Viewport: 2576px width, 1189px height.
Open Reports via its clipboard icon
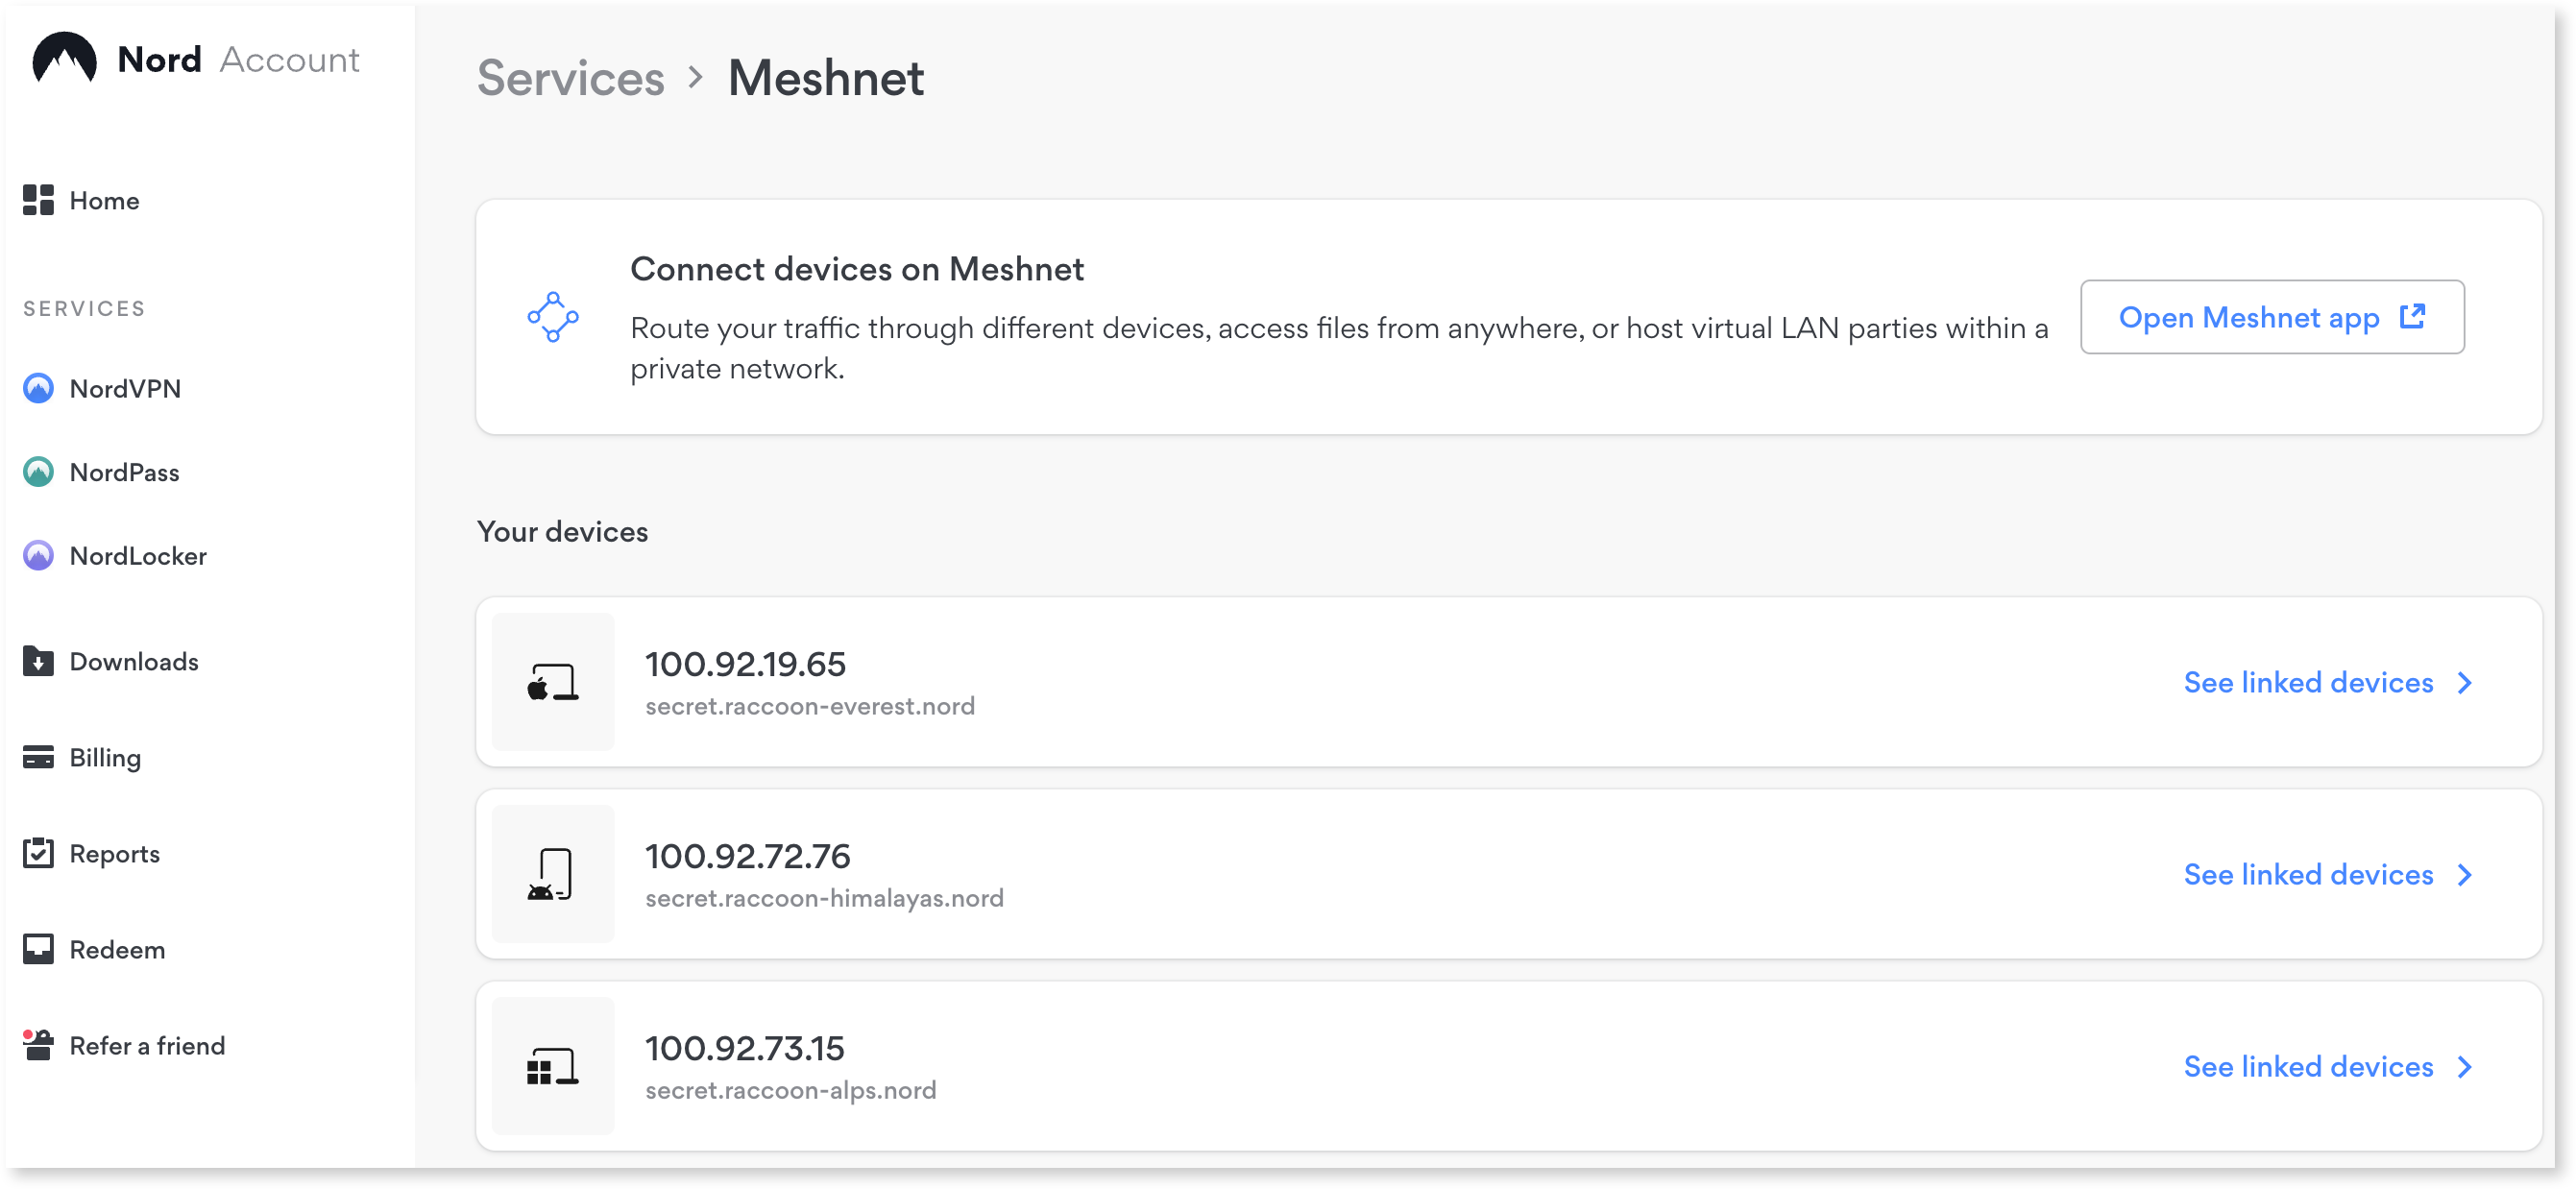point(37,853)
